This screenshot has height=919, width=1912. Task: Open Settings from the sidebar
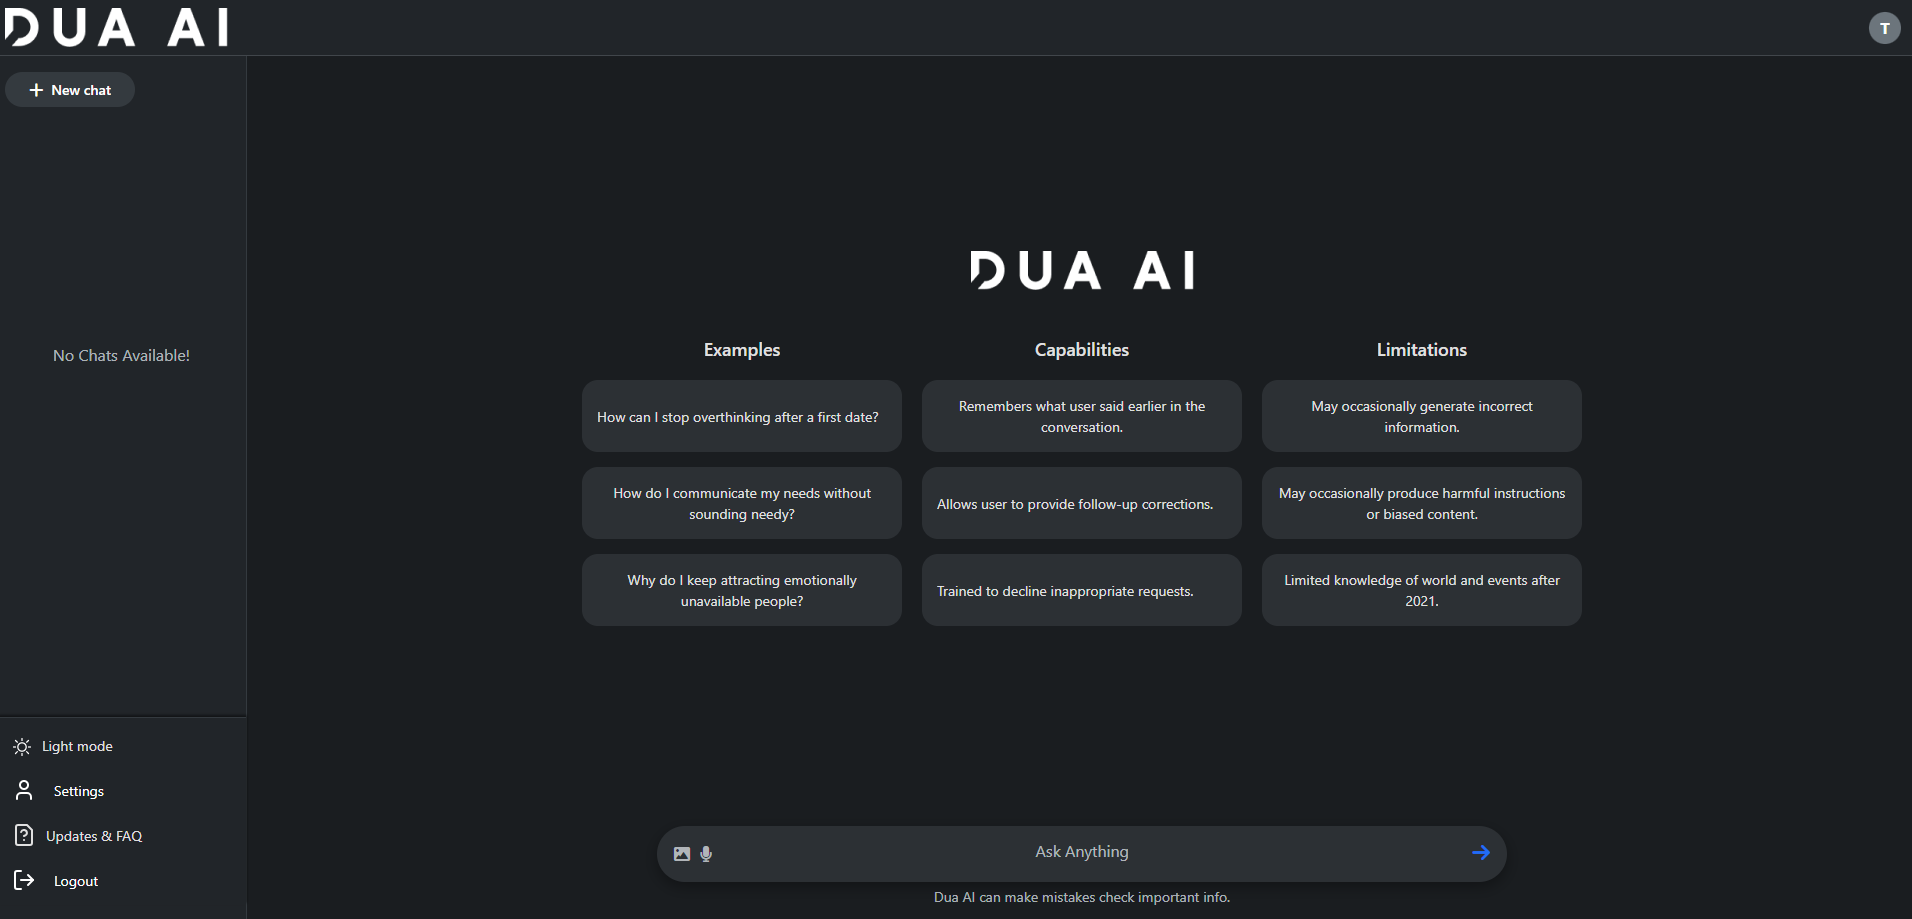(78, 791)
